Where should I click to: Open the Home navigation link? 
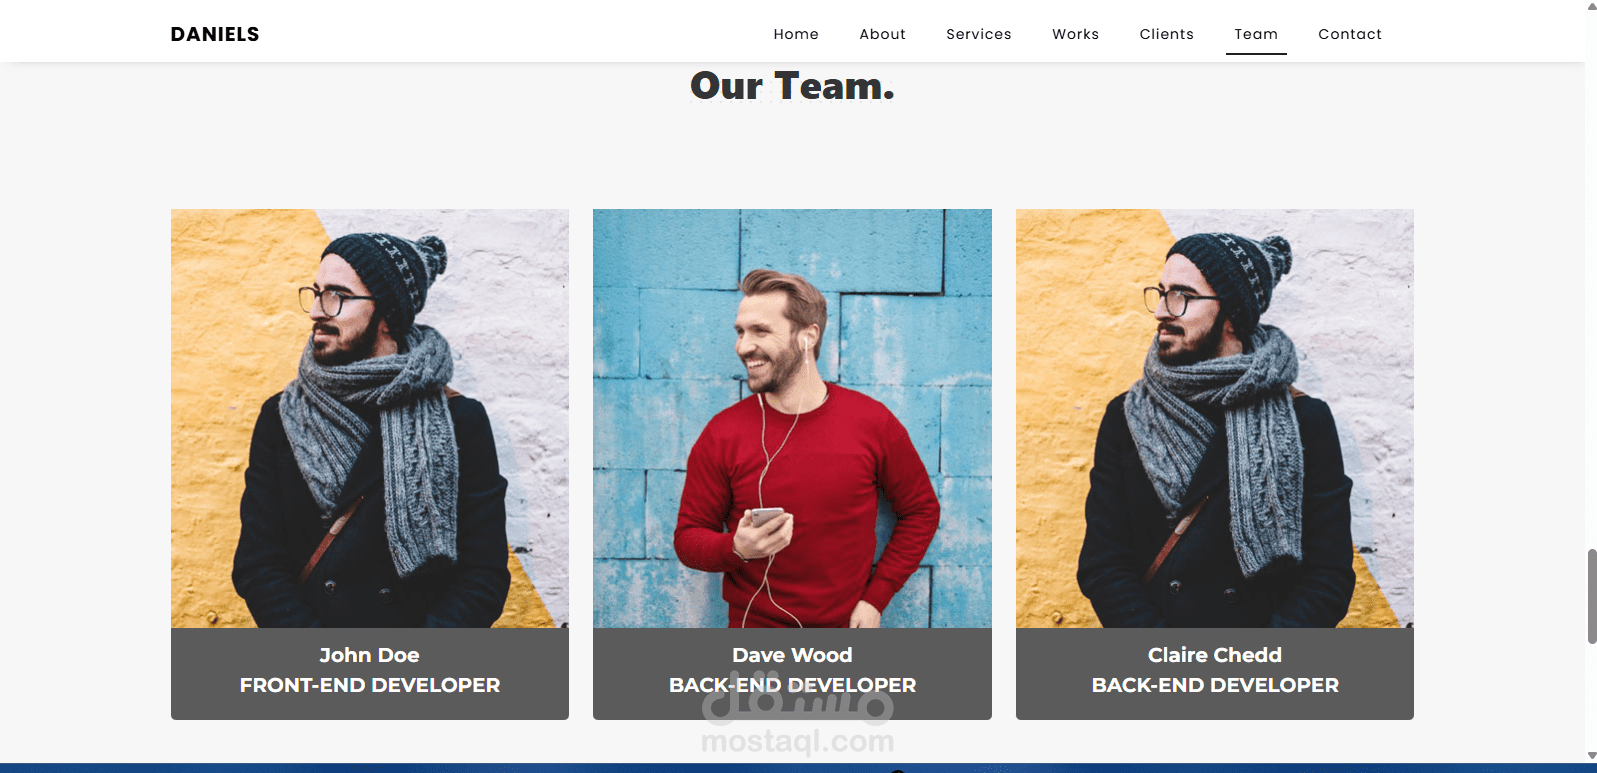(x=796, y=34)
